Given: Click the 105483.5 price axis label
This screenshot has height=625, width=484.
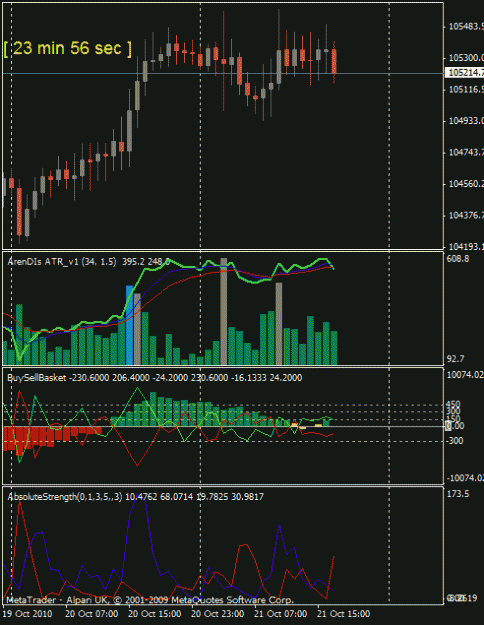Looking at the screenshot, I should 466,27.
